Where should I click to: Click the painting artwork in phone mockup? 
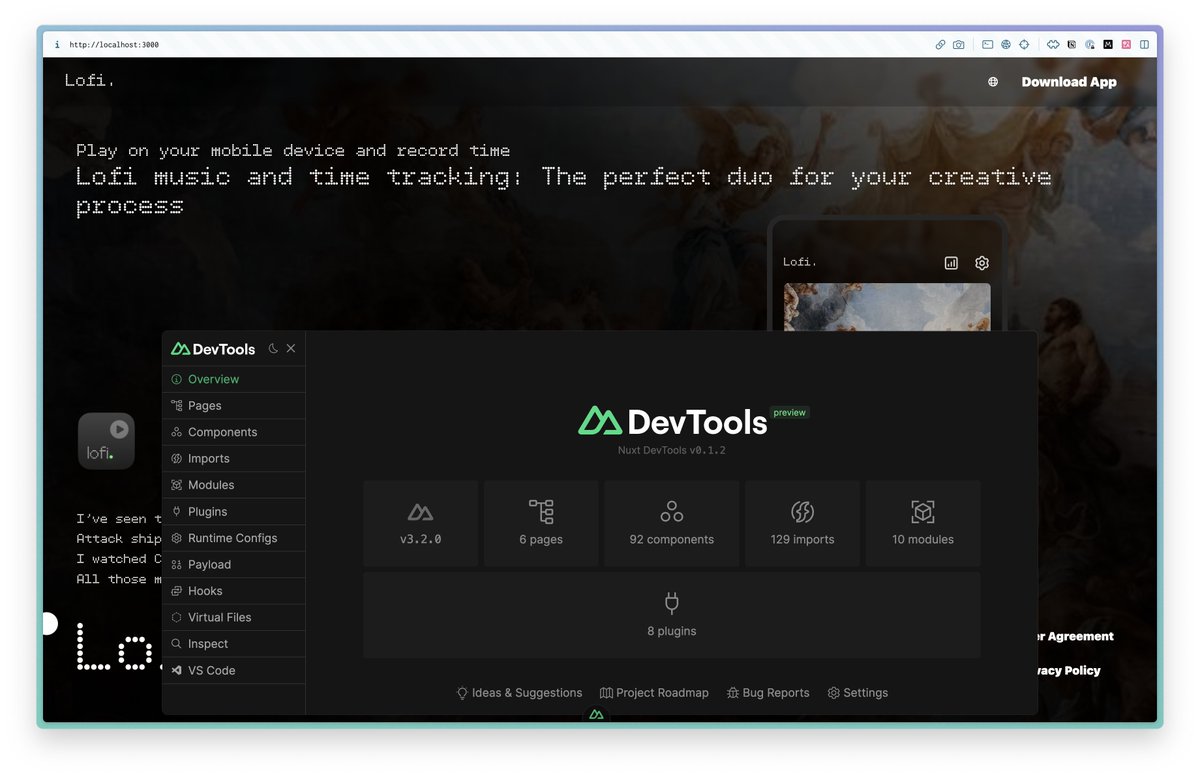pos(887,306)
